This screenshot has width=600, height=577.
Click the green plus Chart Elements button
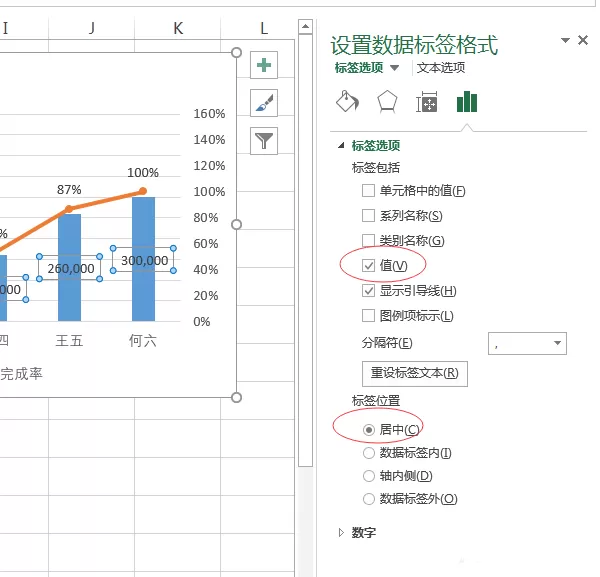(264, 65)
